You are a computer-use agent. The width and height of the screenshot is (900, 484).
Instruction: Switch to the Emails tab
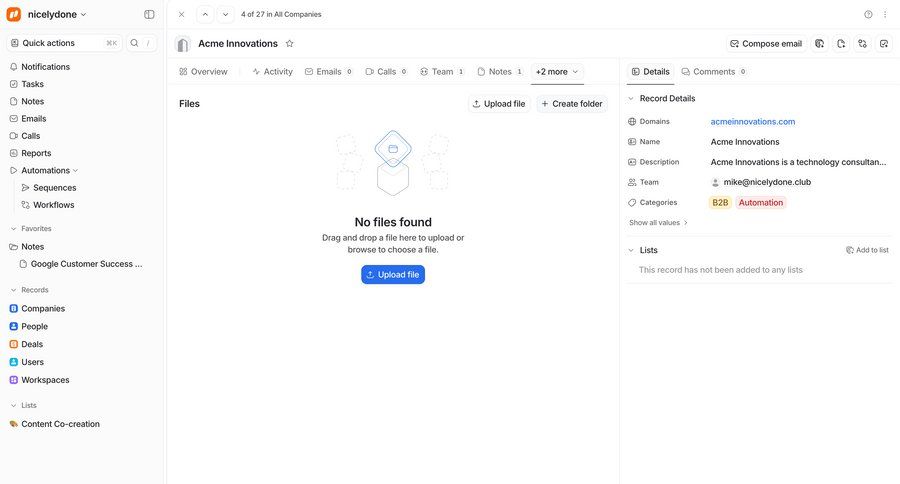328,72
